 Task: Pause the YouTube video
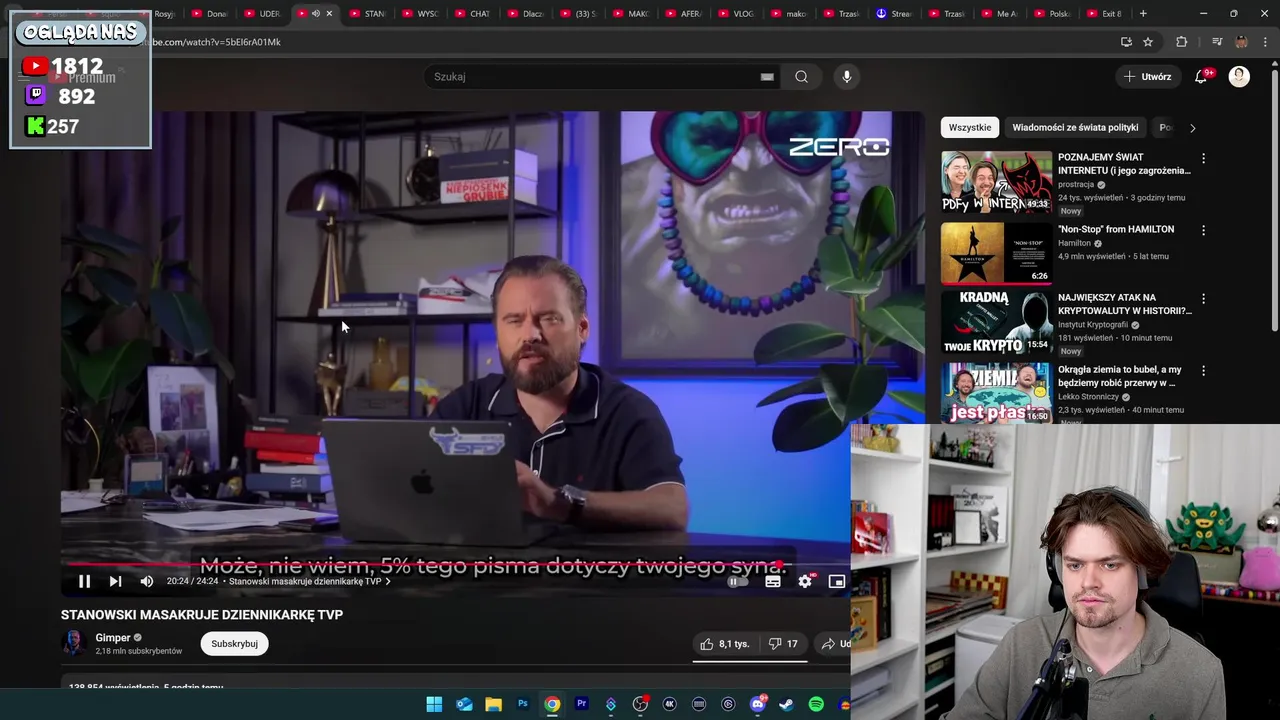click(x=84, y=581)
